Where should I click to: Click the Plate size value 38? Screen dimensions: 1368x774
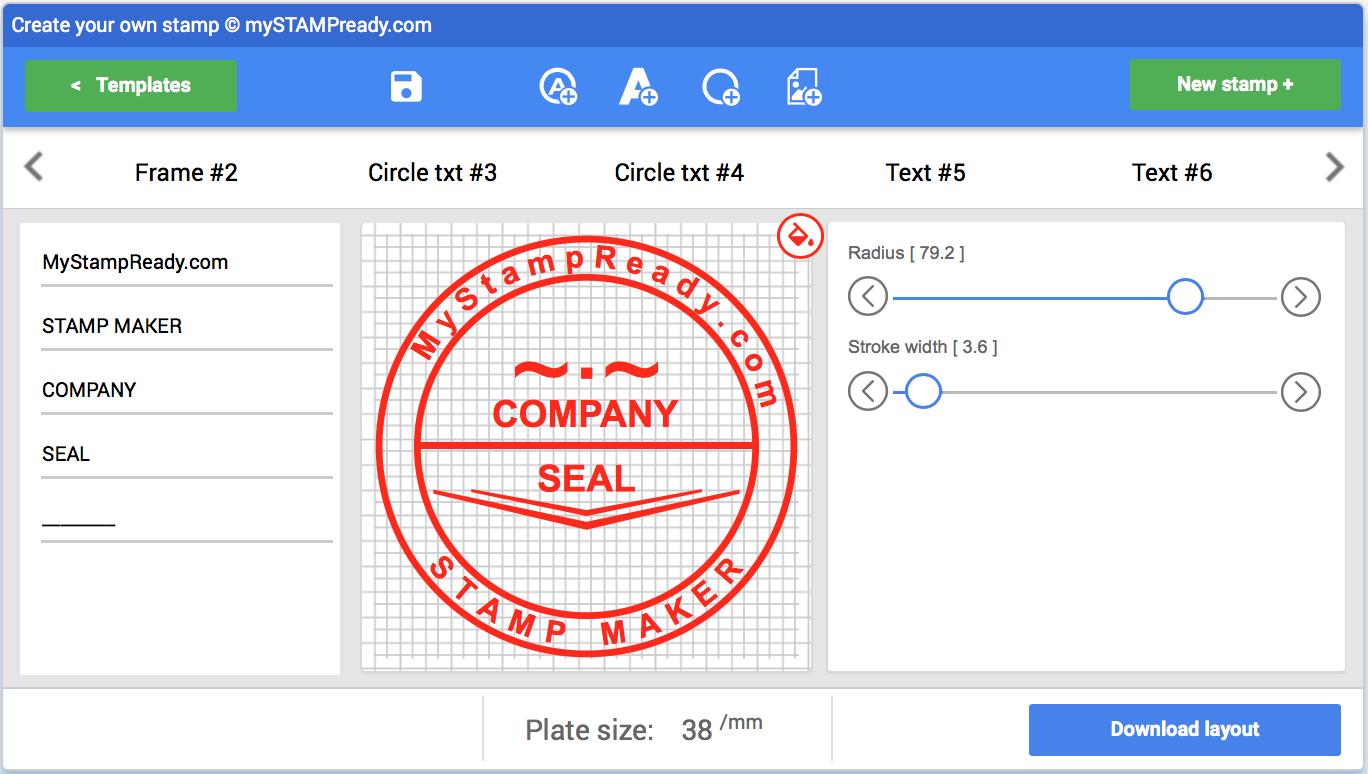697,730
